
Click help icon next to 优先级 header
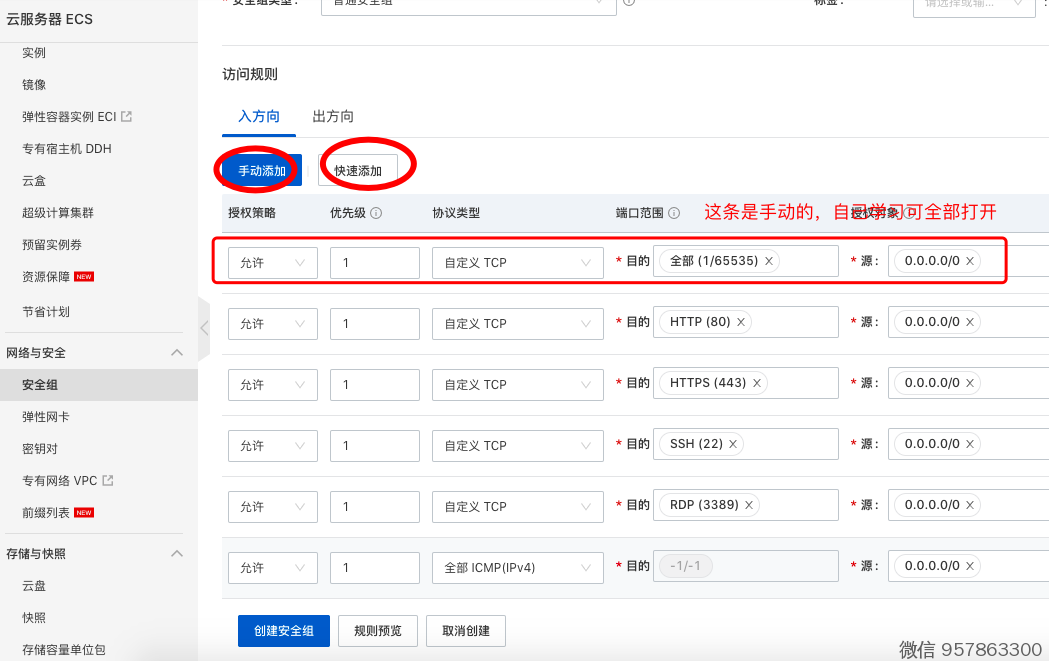click(x=377, y=213)
